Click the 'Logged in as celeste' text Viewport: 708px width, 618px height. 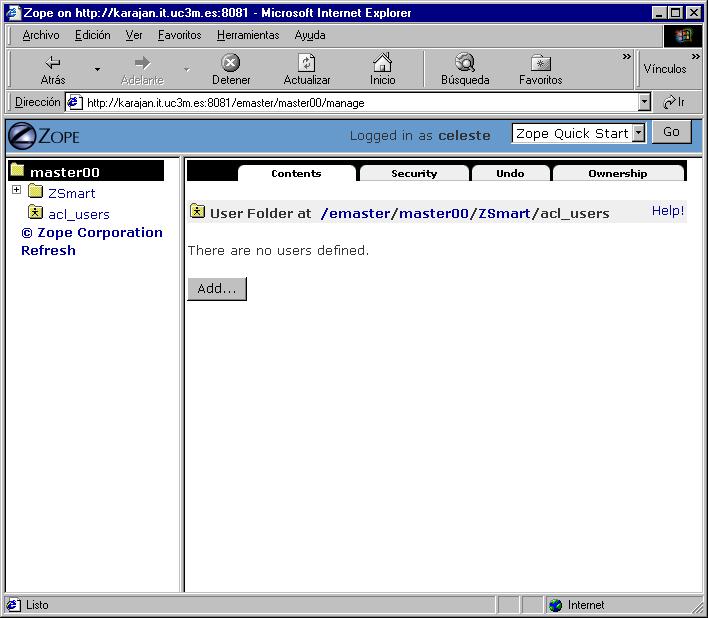[420, 135]
